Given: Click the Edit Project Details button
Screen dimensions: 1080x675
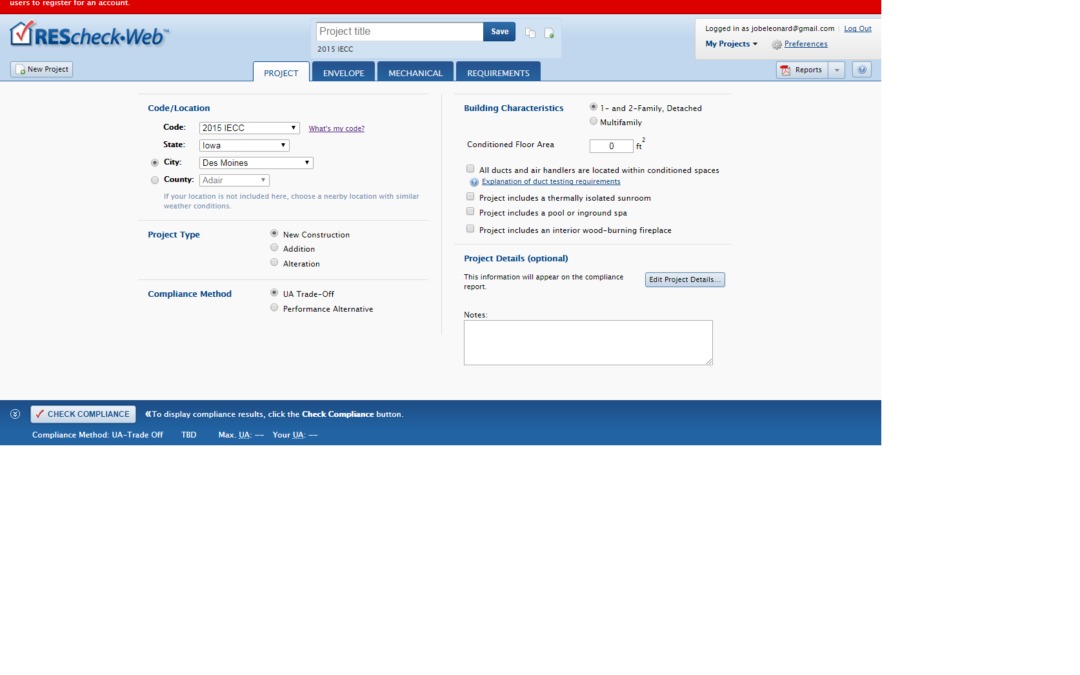Looking at the screenshot, I should (x=684, y=280).
